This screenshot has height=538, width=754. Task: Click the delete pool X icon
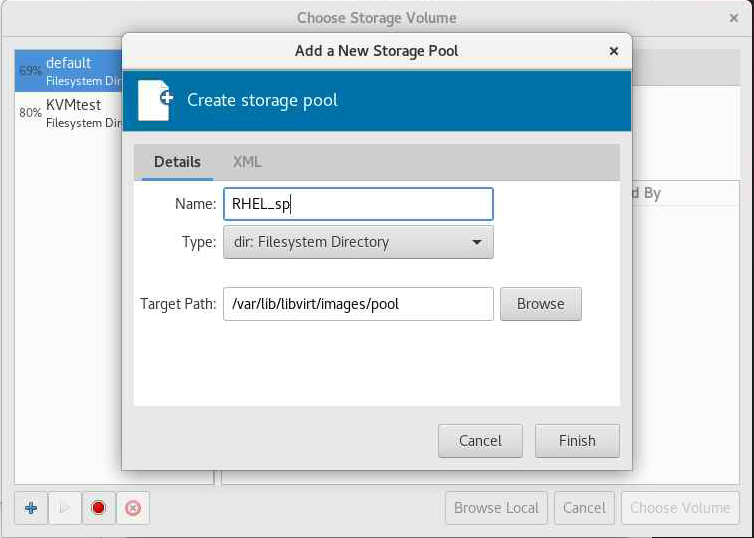coord(132,508)
